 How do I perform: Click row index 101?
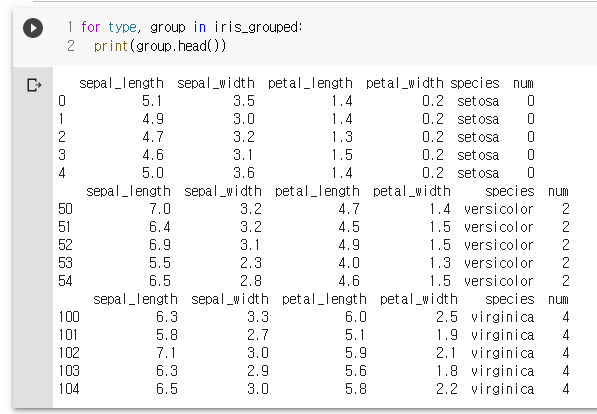[68, 335]
